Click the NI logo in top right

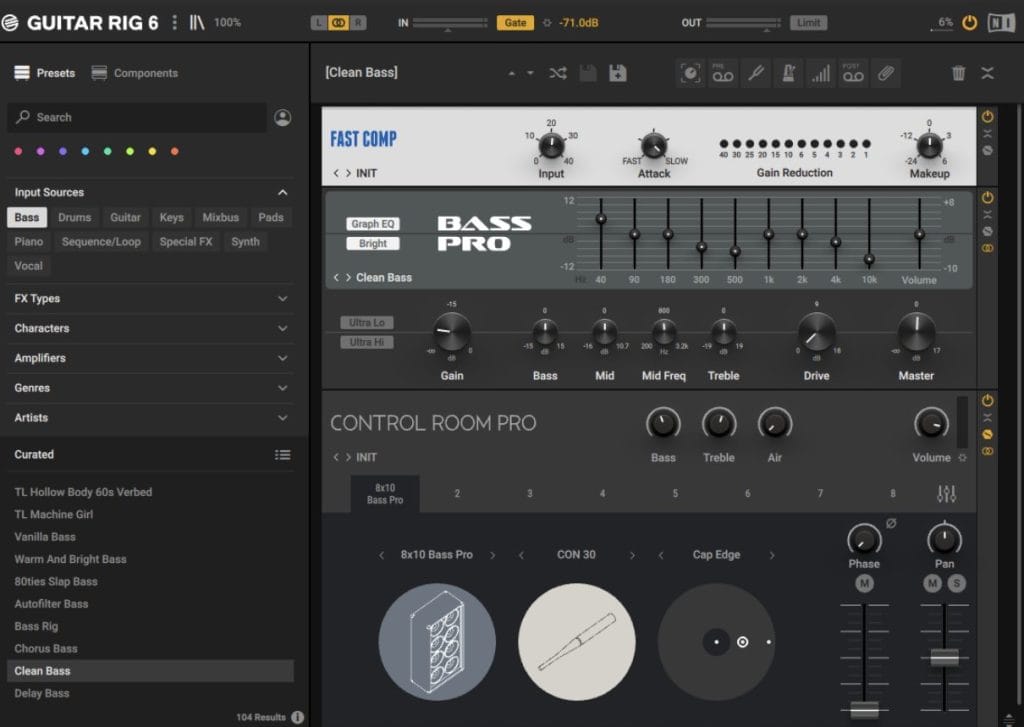click(1001, 23)
